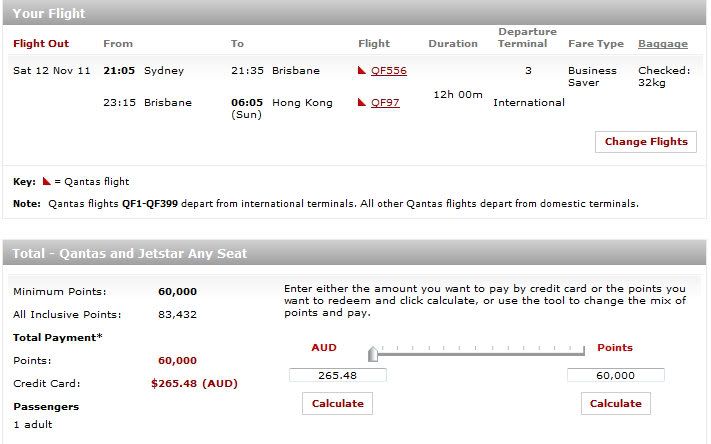This screenshot has height=444, width=711.
Task: Click the red Points payment value 60,000
Action: 177,361
